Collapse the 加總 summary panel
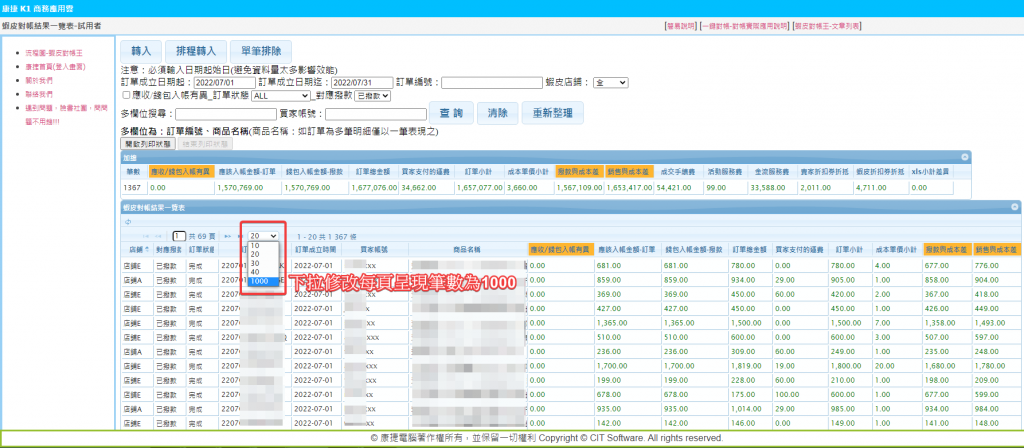 pos(965,157)
